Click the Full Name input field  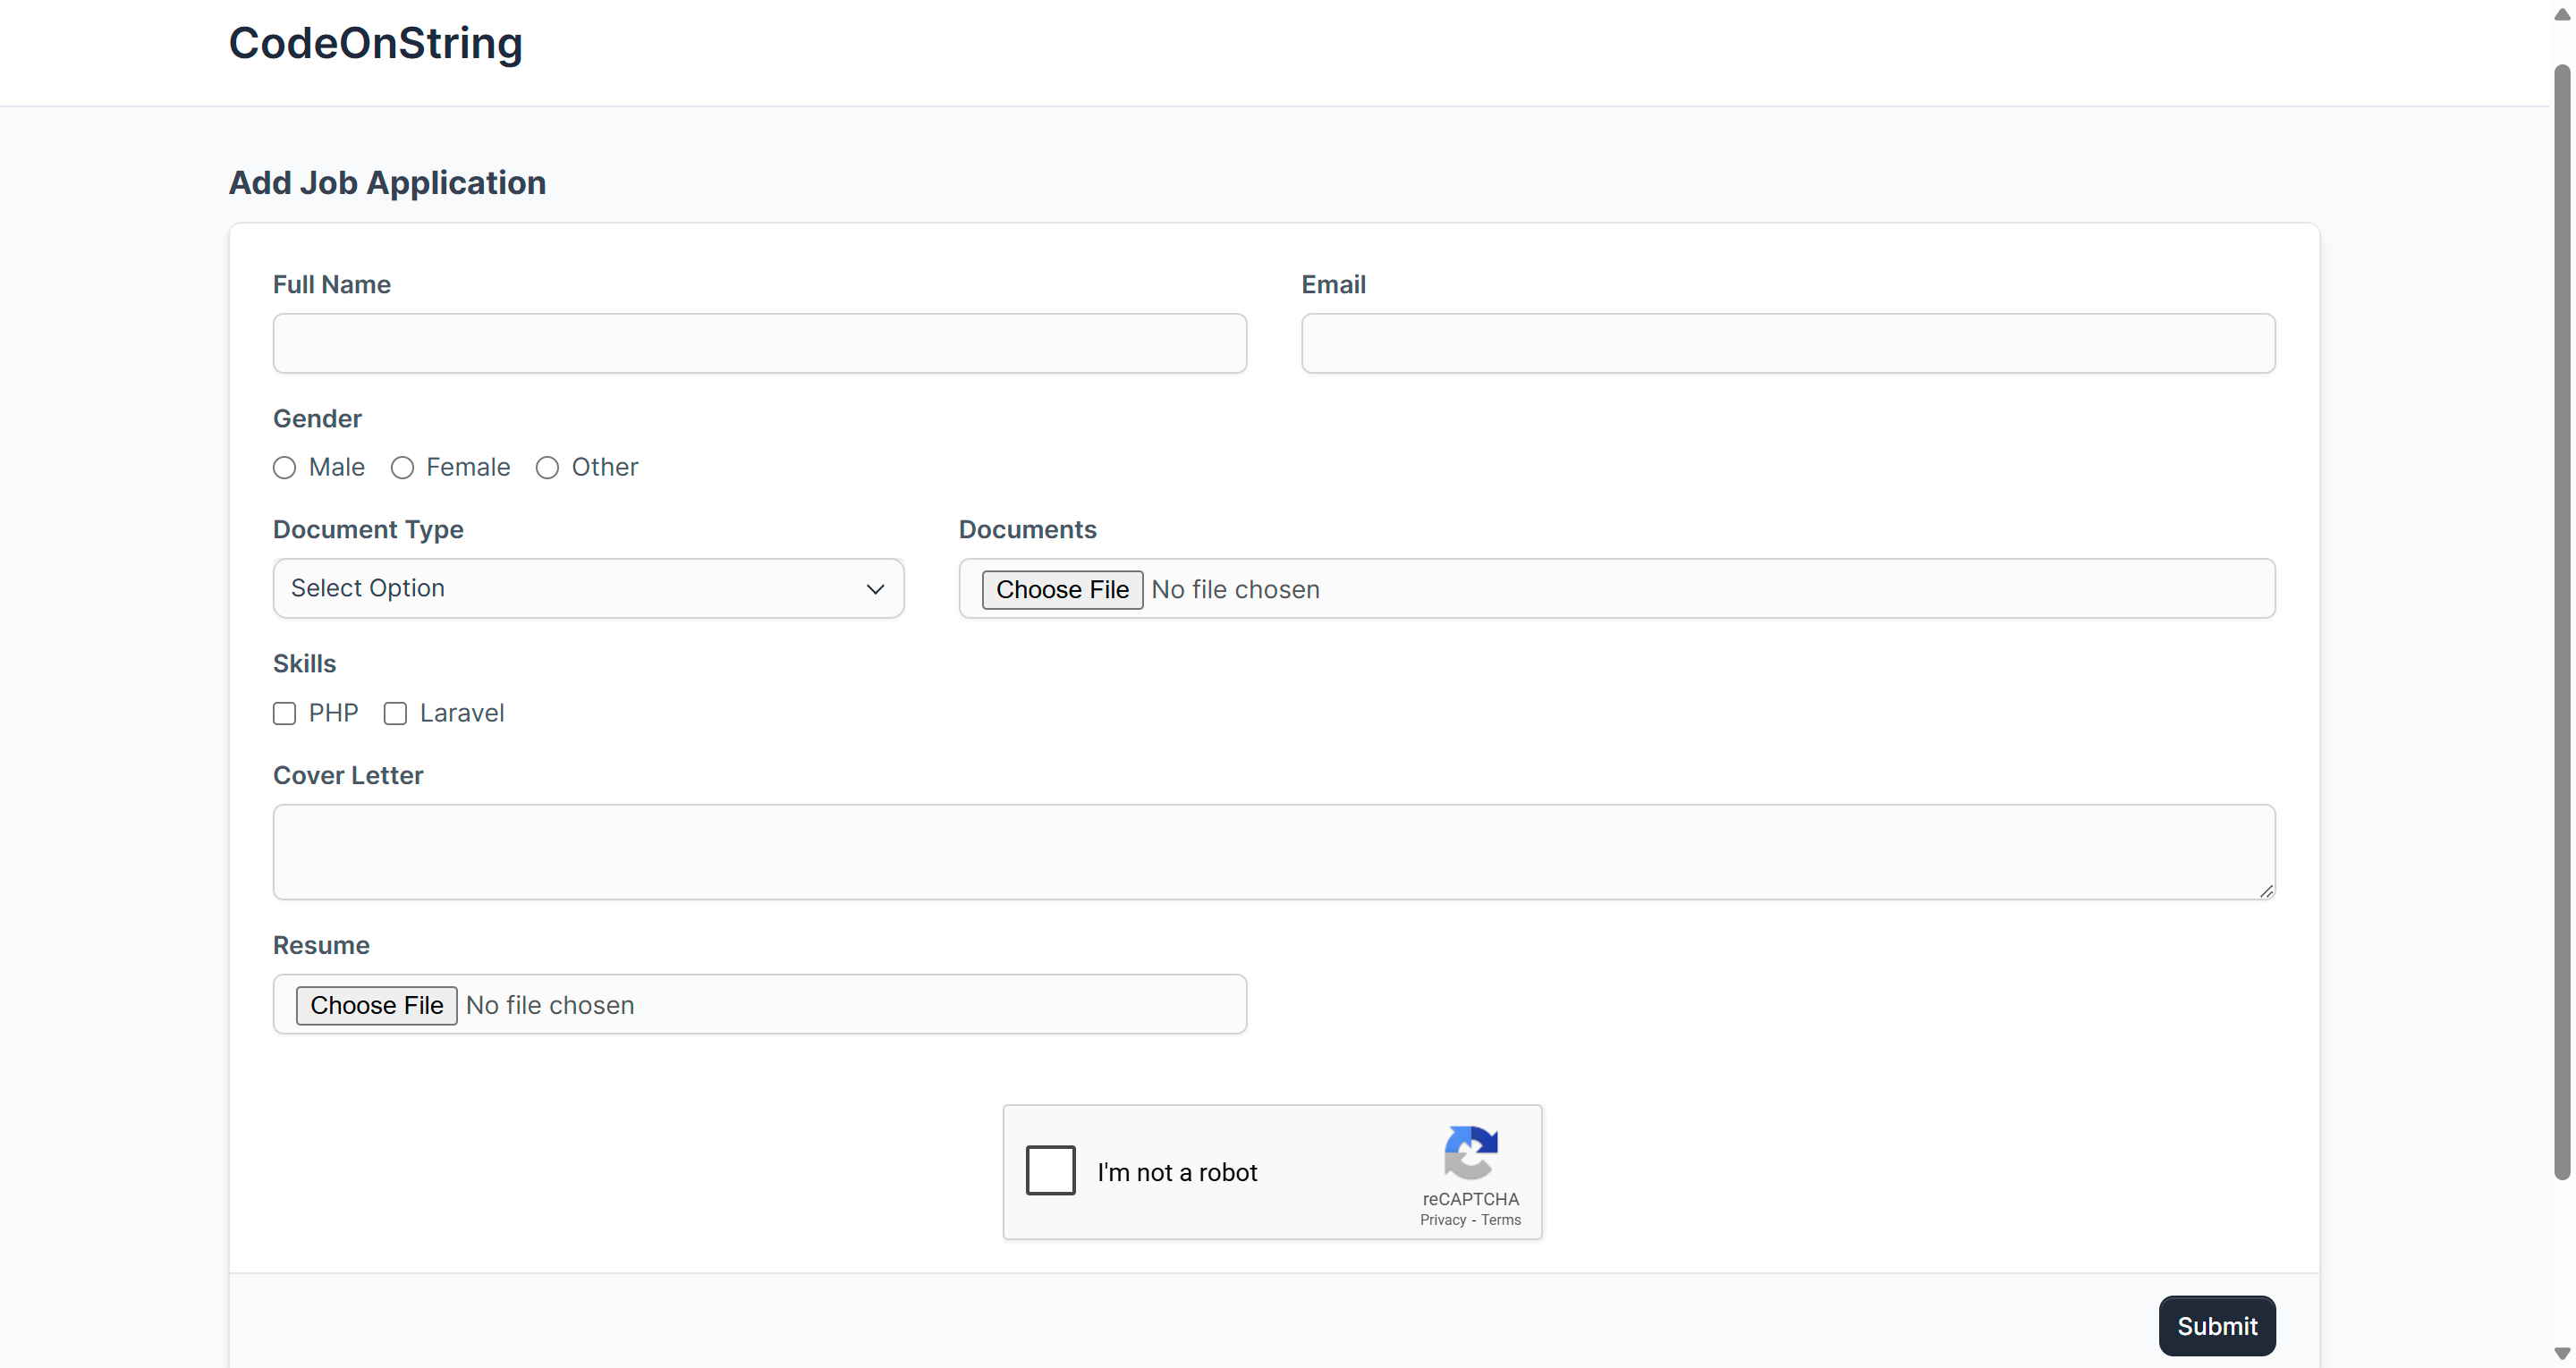pyautogui.click(x=759, y=343)
